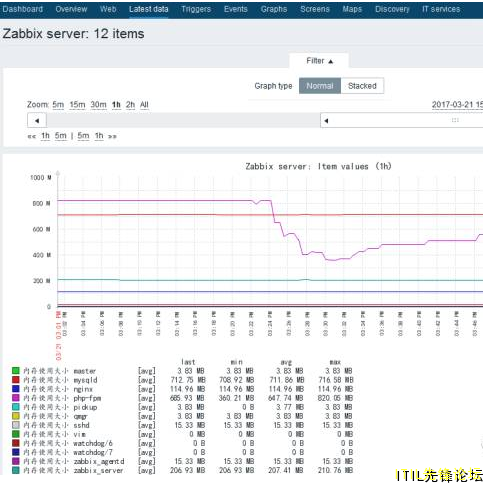Click the green master legend swatch

[16, 371]
